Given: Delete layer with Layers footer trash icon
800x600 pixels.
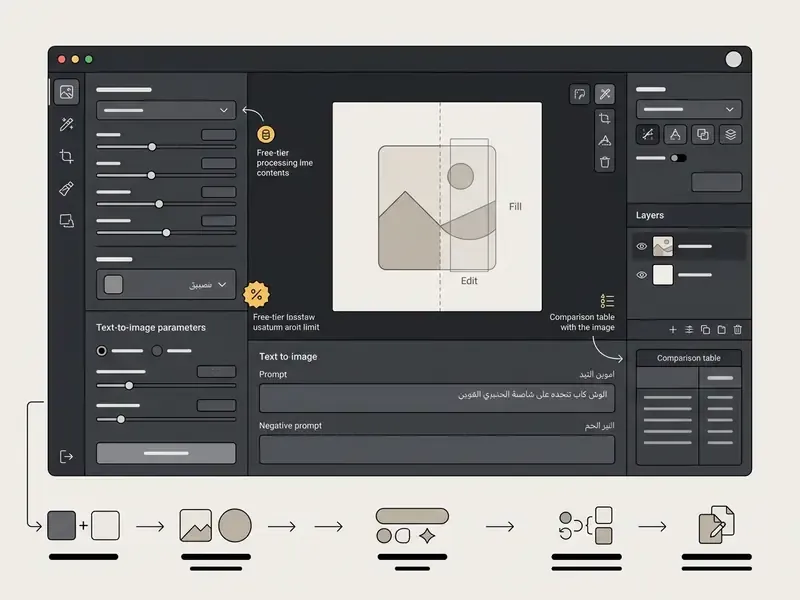Looking at the screenshot, I should [738, 330].
